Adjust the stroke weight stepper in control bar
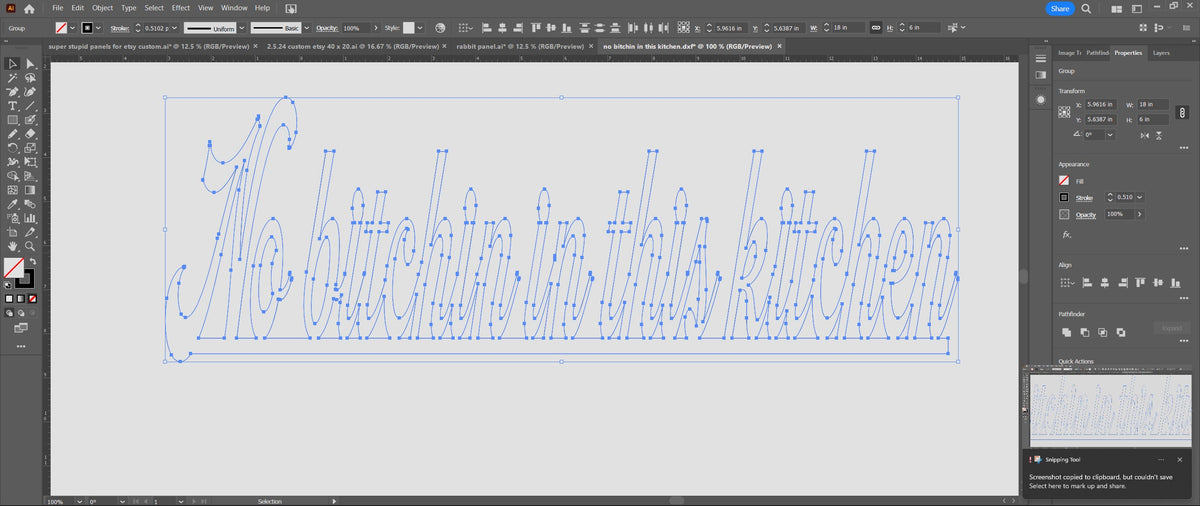The image size is (1200, 506). pyautogui.click(x=137, y=28)
